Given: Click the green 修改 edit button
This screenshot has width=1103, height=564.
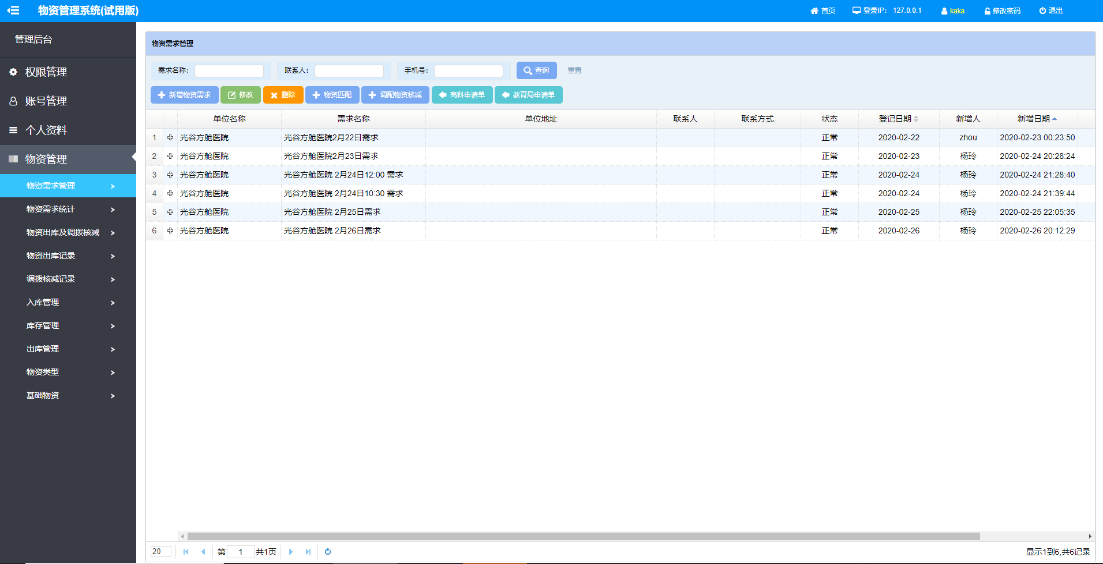Looking at the screenshot, I should [240, 95].
